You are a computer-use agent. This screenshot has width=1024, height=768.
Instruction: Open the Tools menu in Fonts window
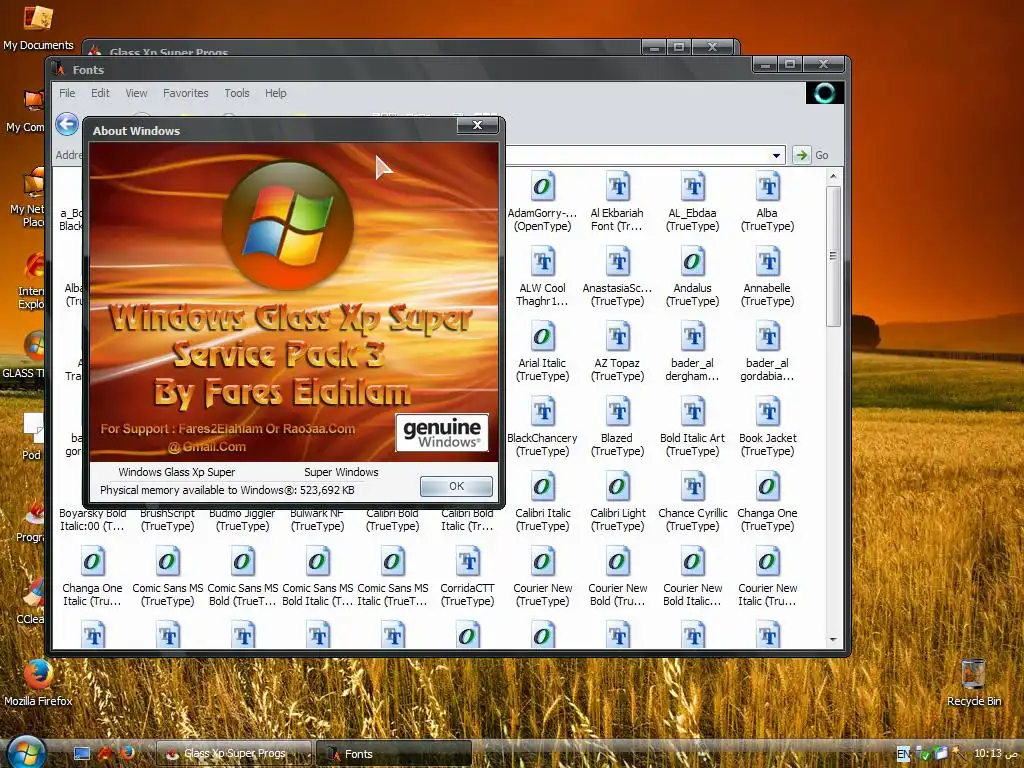tap(236, 93)
